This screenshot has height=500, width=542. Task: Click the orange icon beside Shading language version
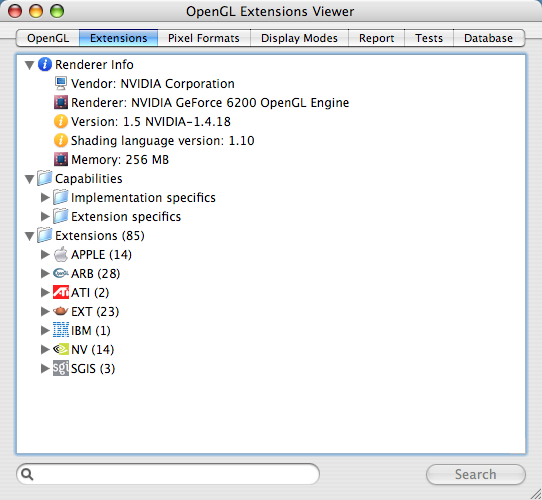[x=61, y=140]
